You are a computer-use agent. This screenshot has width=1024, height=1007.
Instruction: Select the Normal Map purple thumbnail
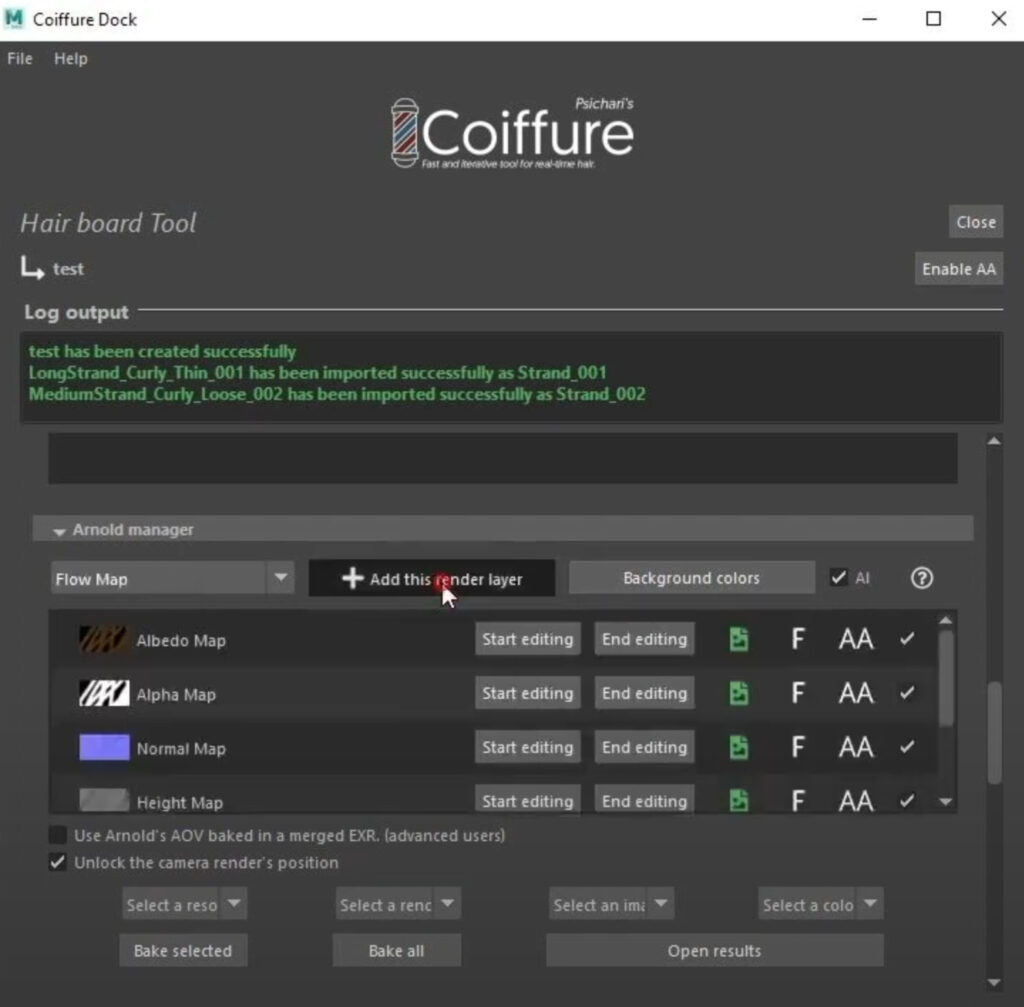104,748
